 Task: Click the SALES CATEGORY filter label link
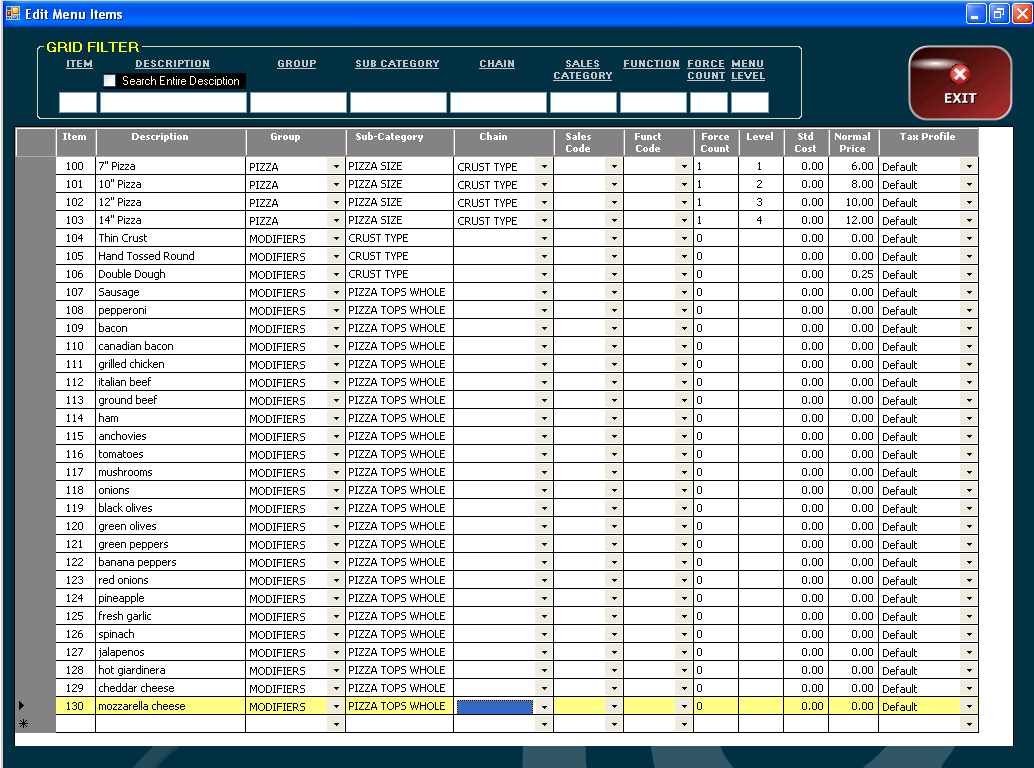[582, 70]
